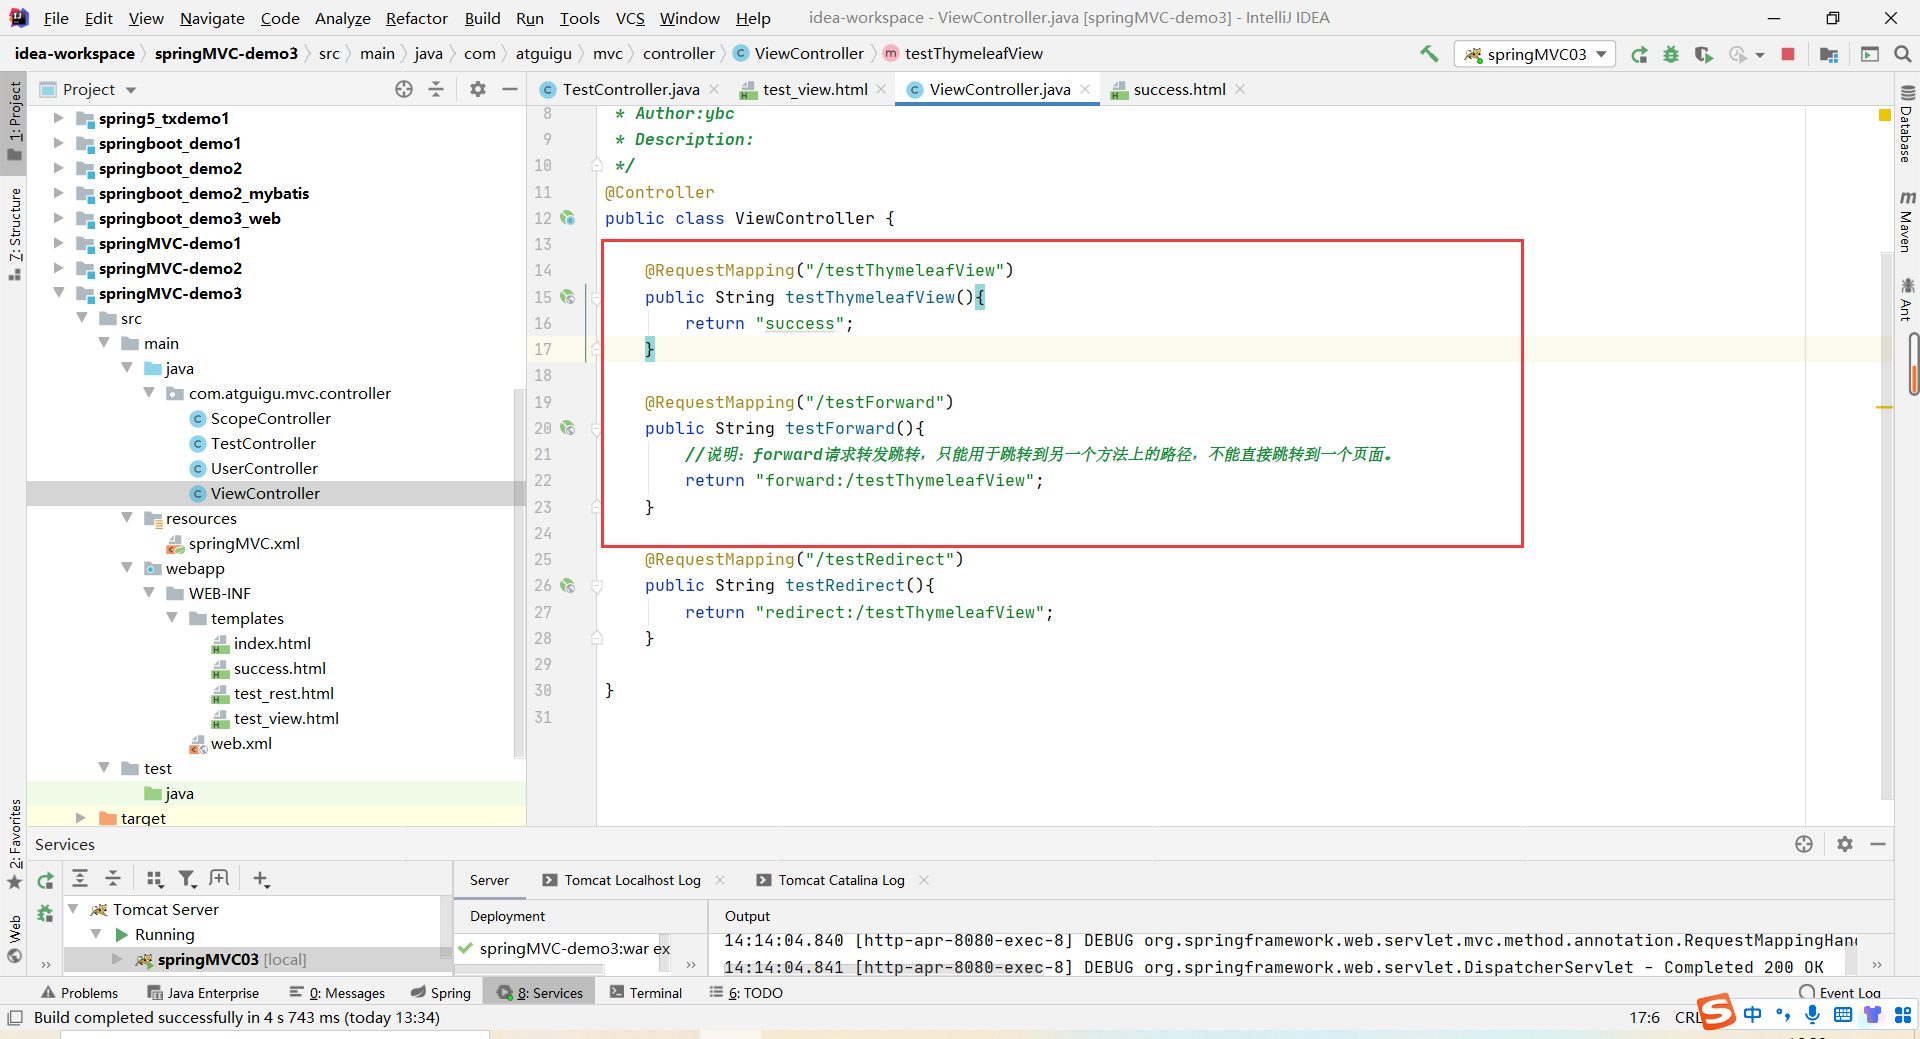Click gutter icon on line 12 ViewController class

pyautogui.click(x=568, y=218)
